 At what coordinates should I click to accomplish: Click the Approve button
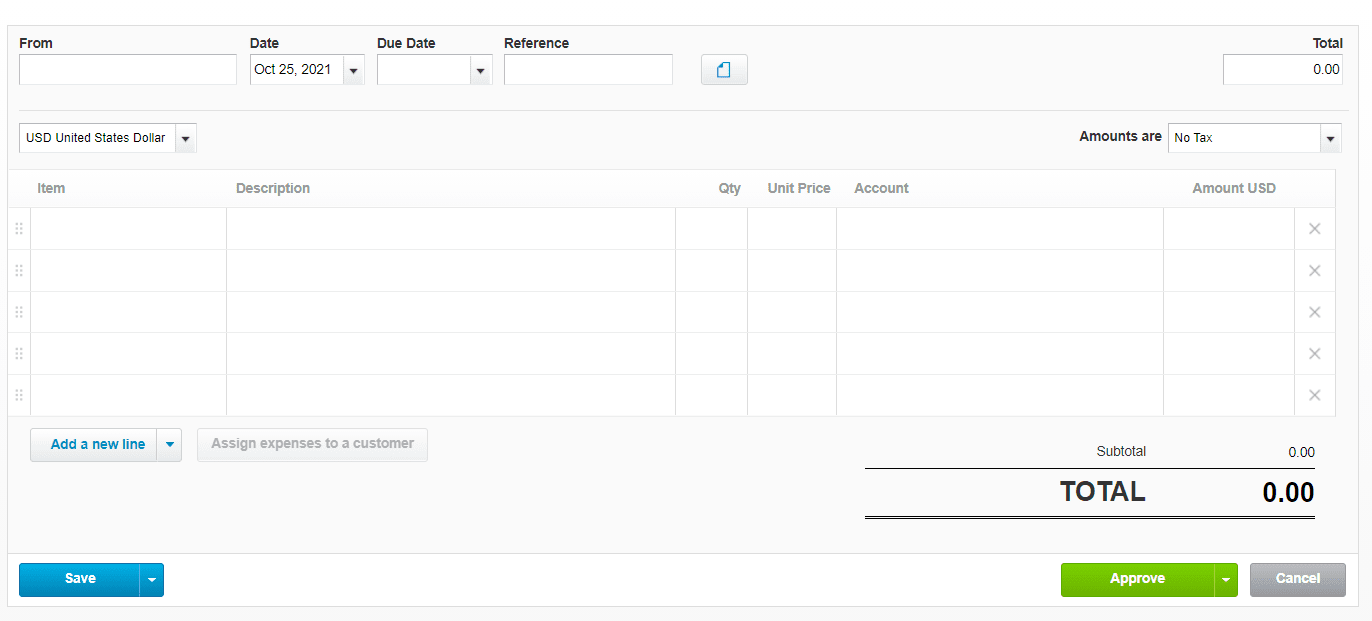point(1137,579)
